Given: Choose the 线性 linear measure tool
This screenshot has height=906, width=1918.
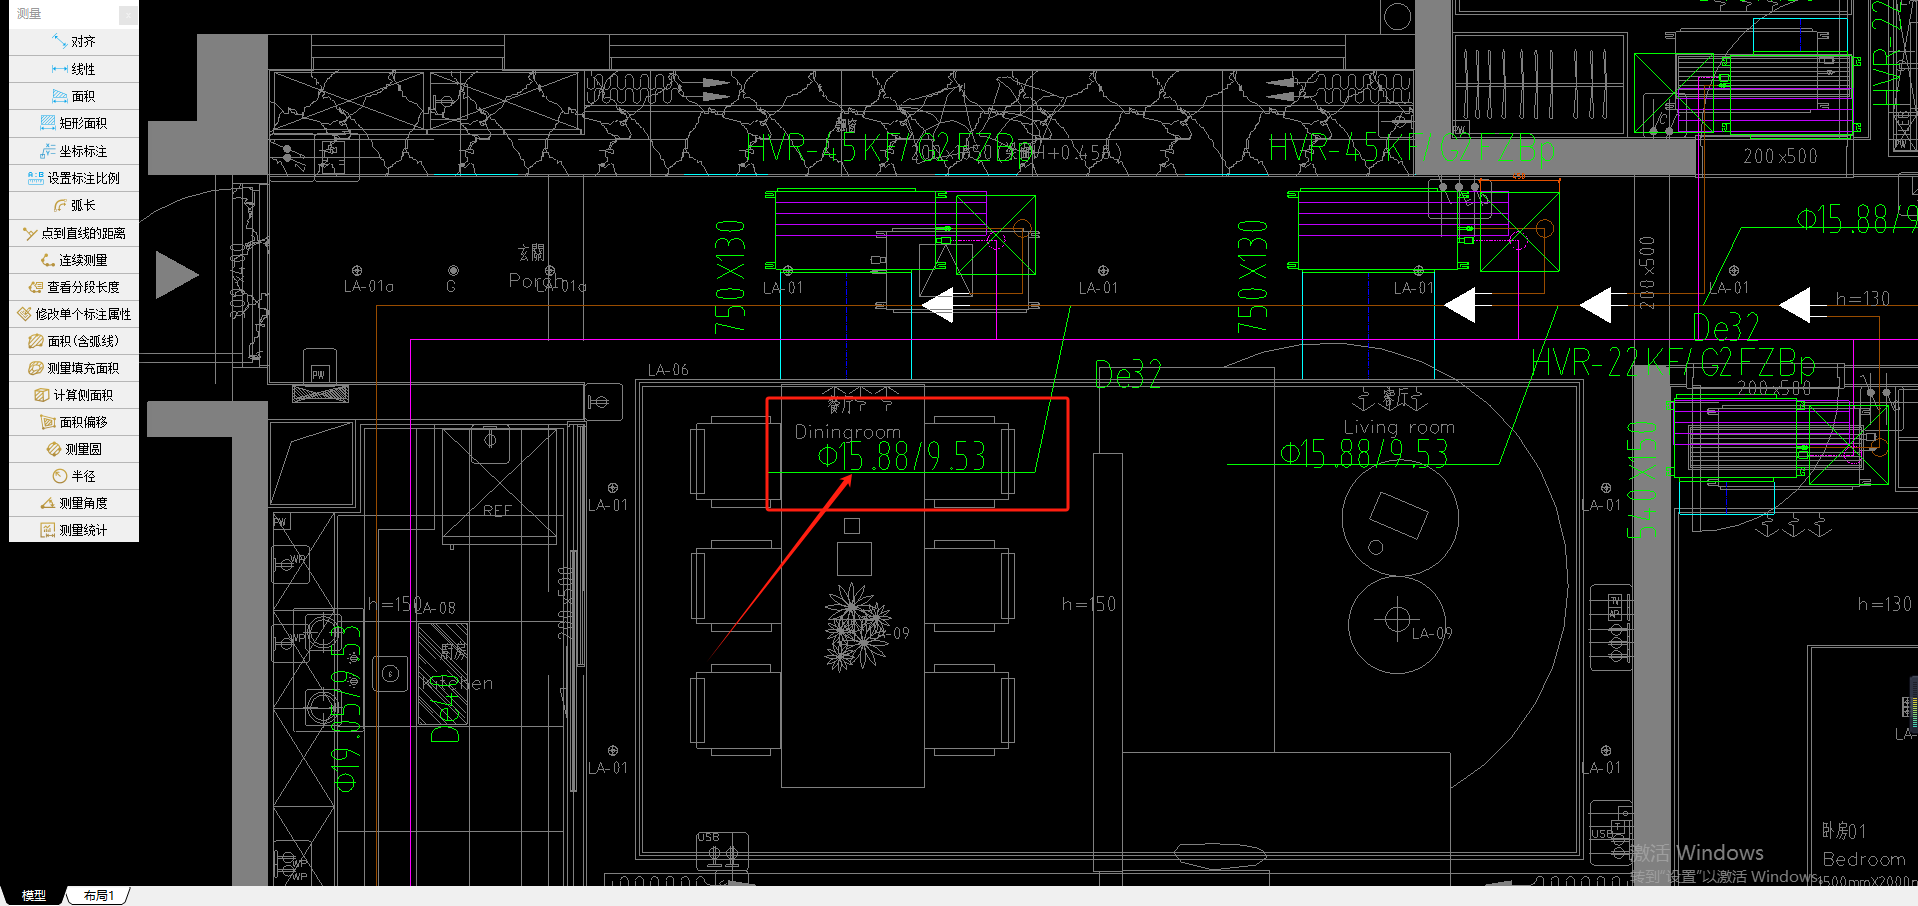Looking at the screenshot, I should point(74,69).
